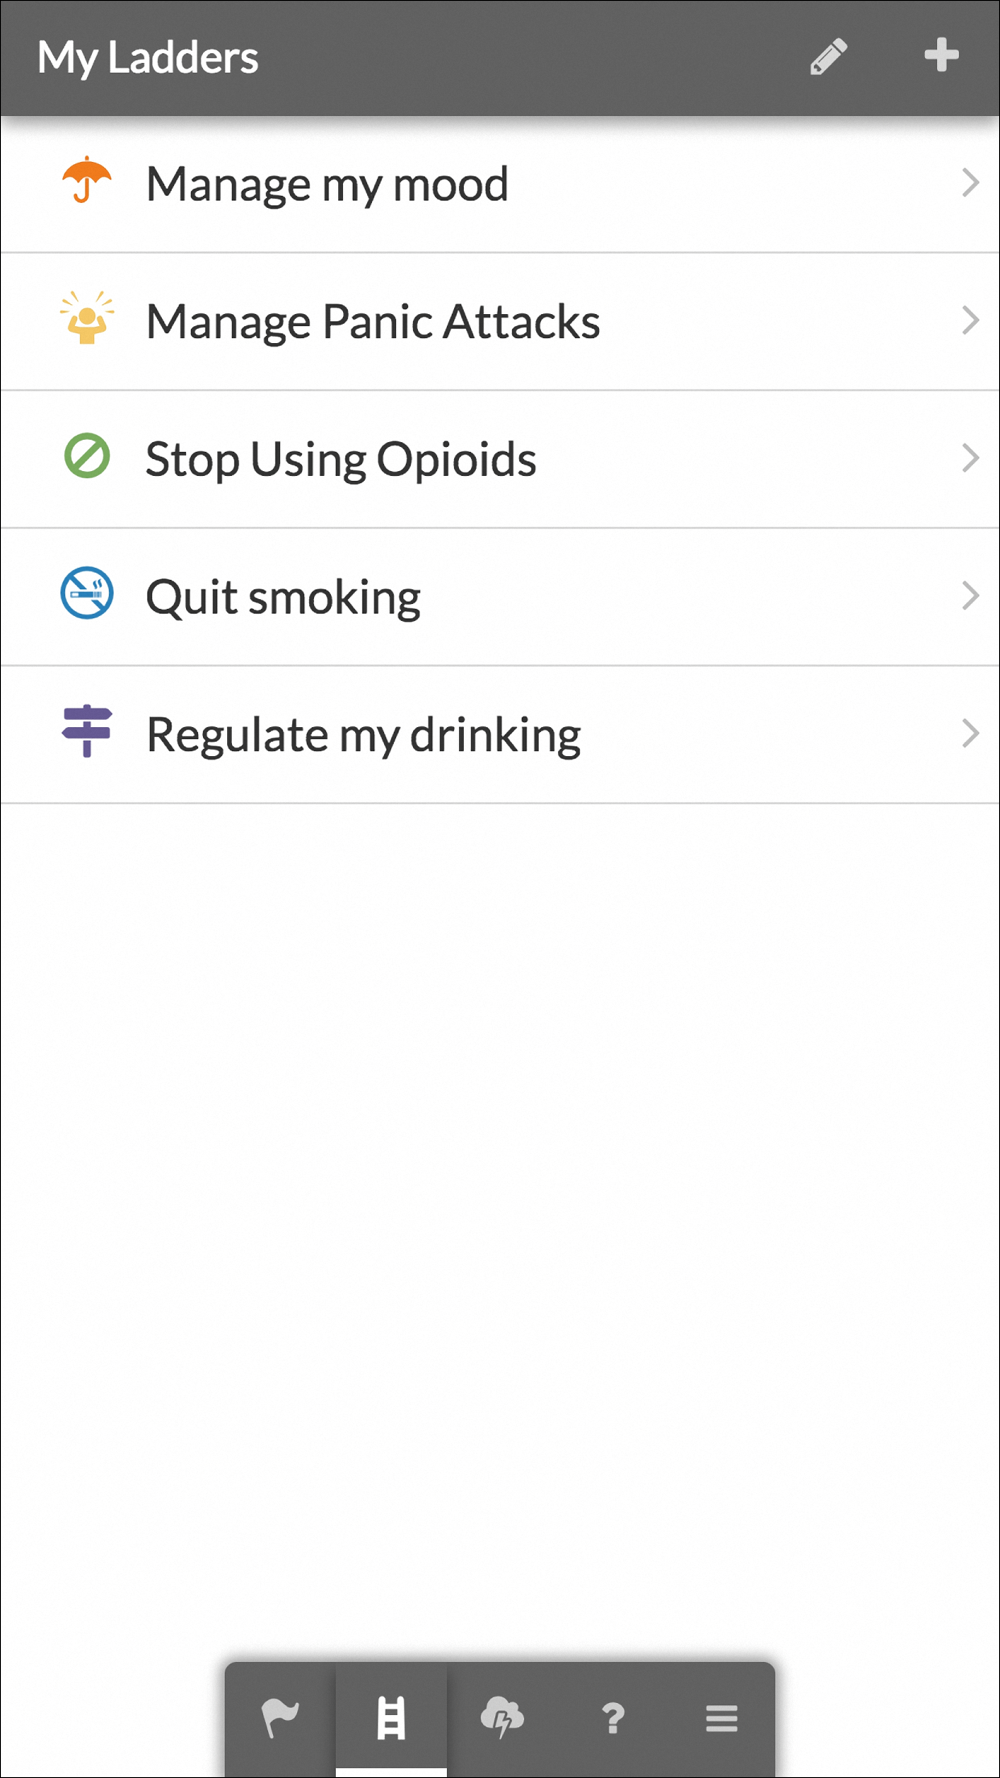
Task: Click the blue no-smoking icon
Action: tap(87, 593)
